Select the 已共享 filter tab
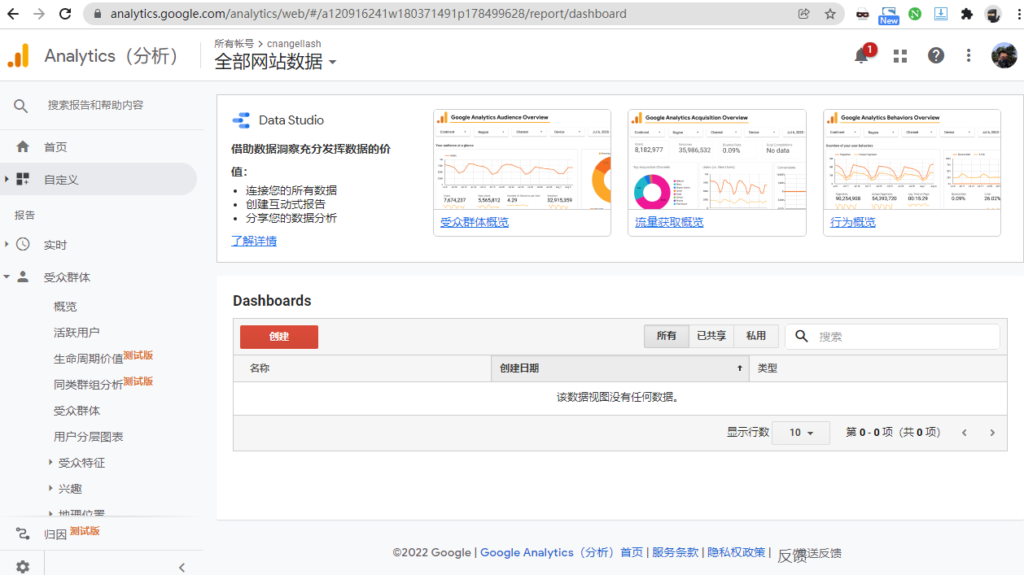The width and height of the screenshot is (1024, 575). coord(711,335)
